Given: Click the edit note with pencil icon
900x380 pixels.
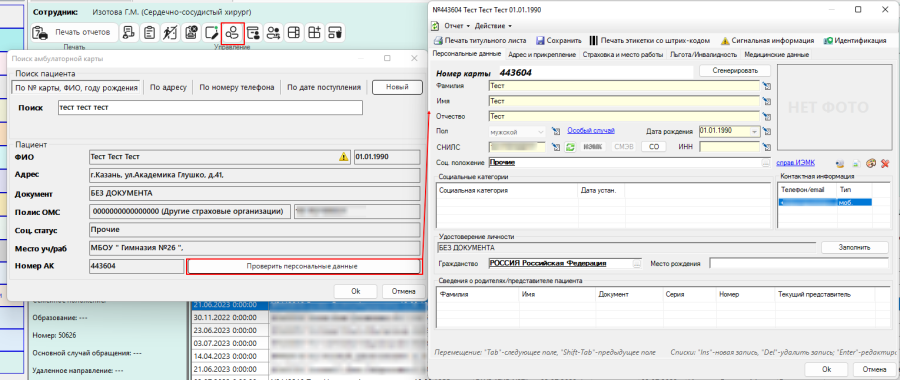Looking at the screenshot, I should pos(212,33).
